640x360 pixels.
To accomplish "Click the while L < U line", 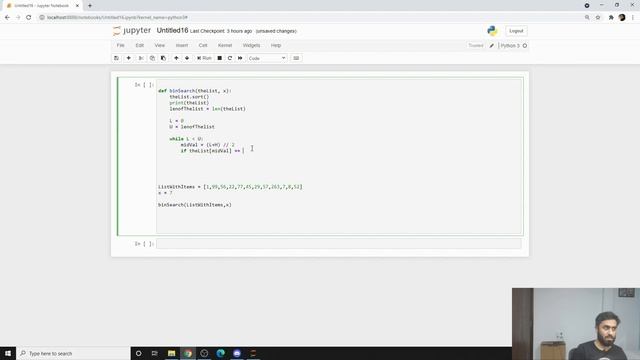I will [x=186, y=139].
